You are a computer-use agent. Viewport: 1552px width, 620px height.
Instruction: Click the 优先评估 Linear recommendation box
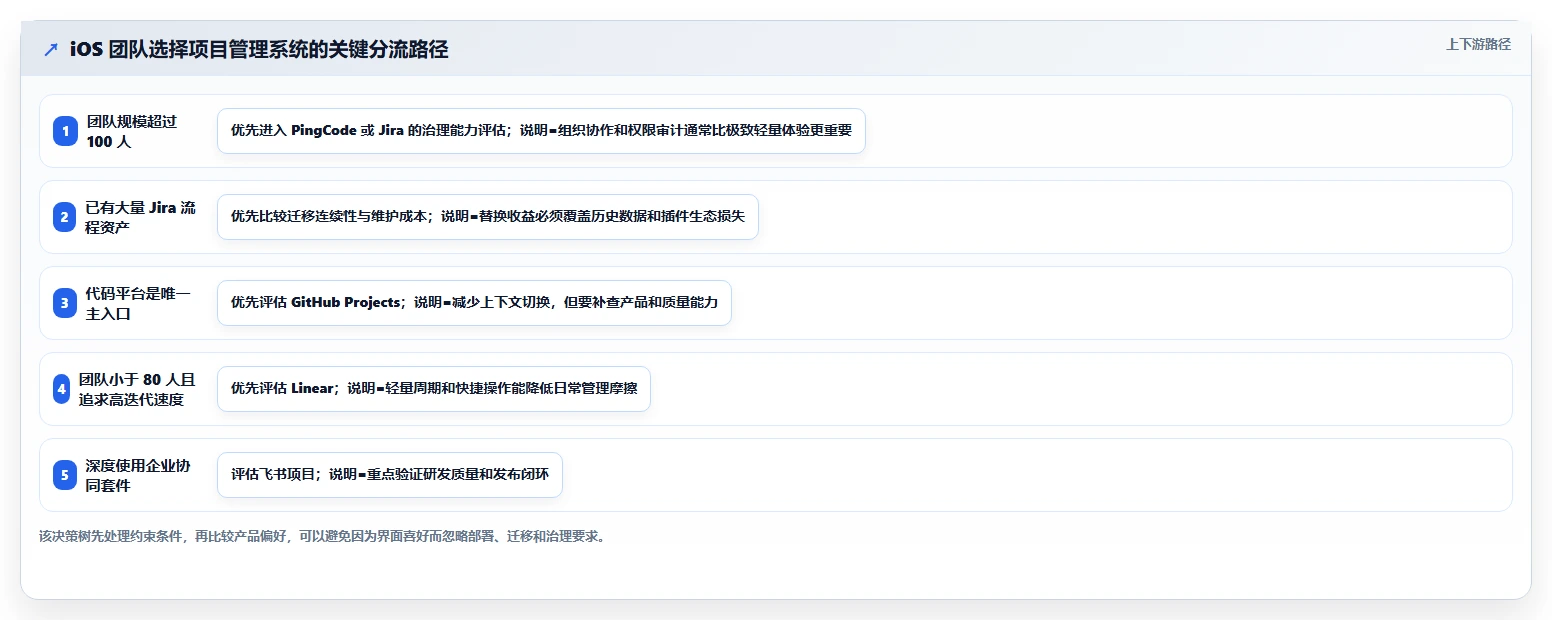point(434,389)
